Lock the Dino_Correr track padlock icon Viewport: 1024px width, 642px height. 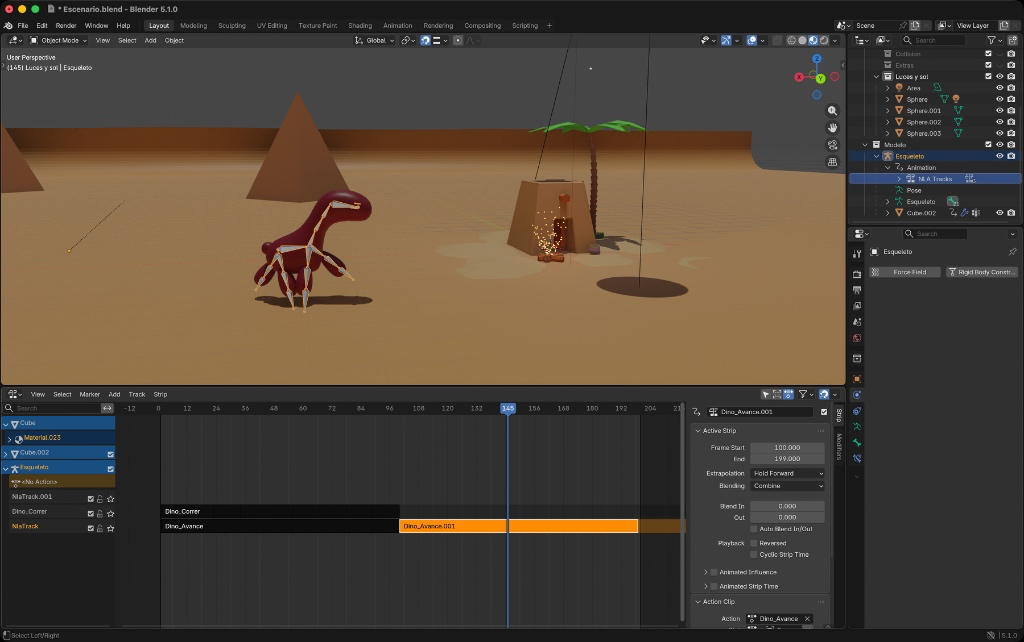click(100, 512)
